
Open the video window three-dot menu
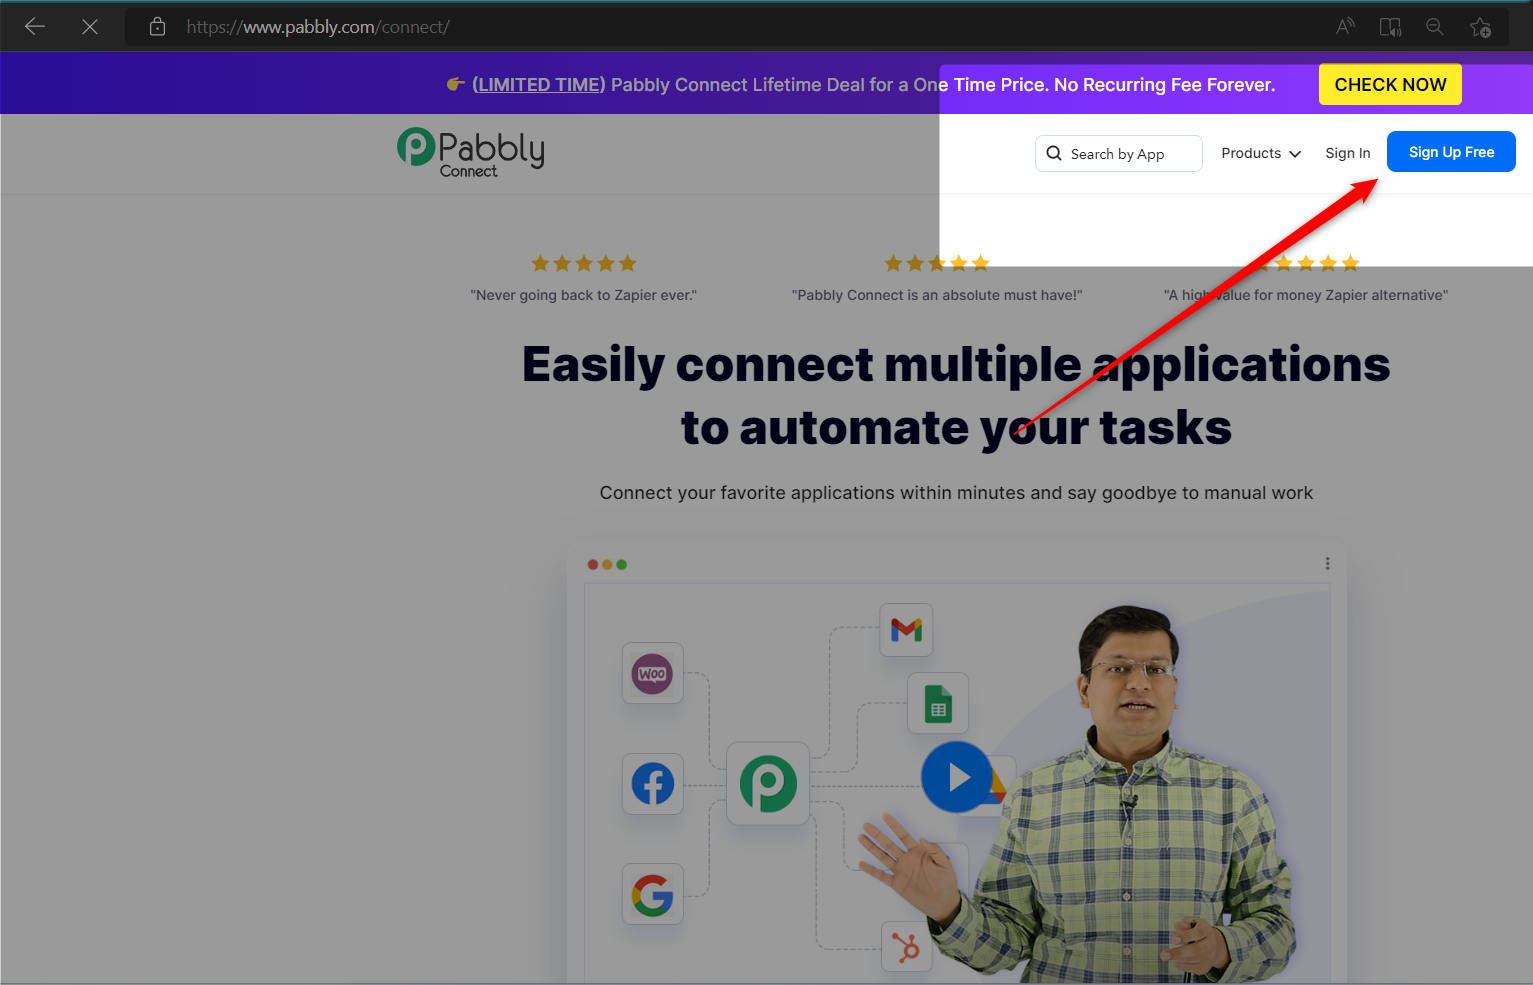coord(1327,564)
